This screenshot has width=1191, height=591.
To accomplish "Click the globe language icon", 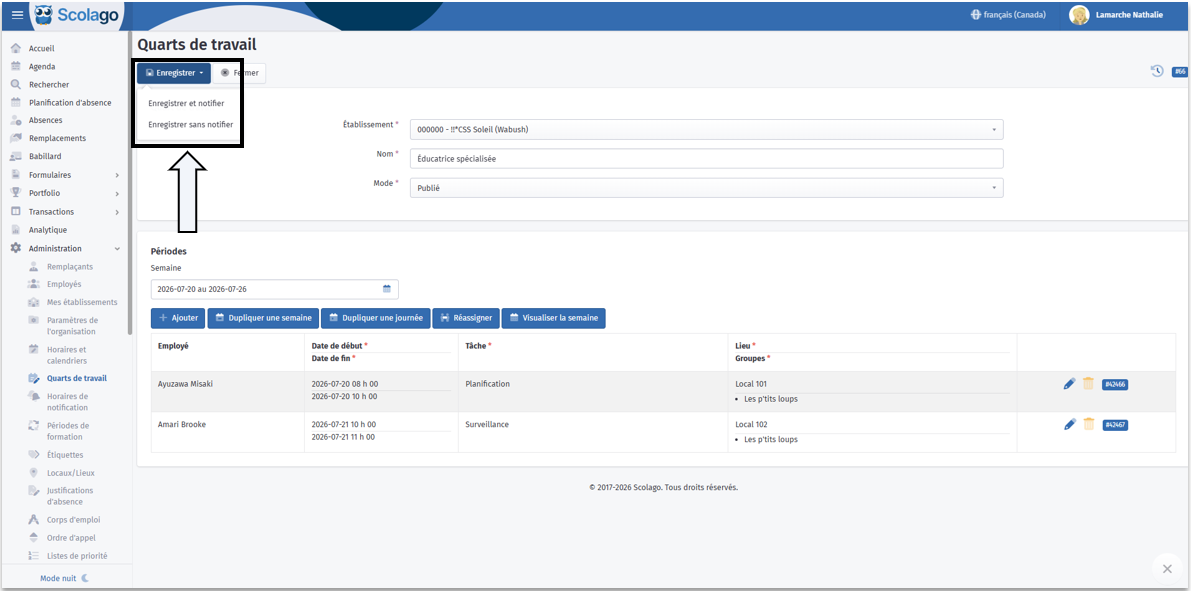I will point(975,15).
